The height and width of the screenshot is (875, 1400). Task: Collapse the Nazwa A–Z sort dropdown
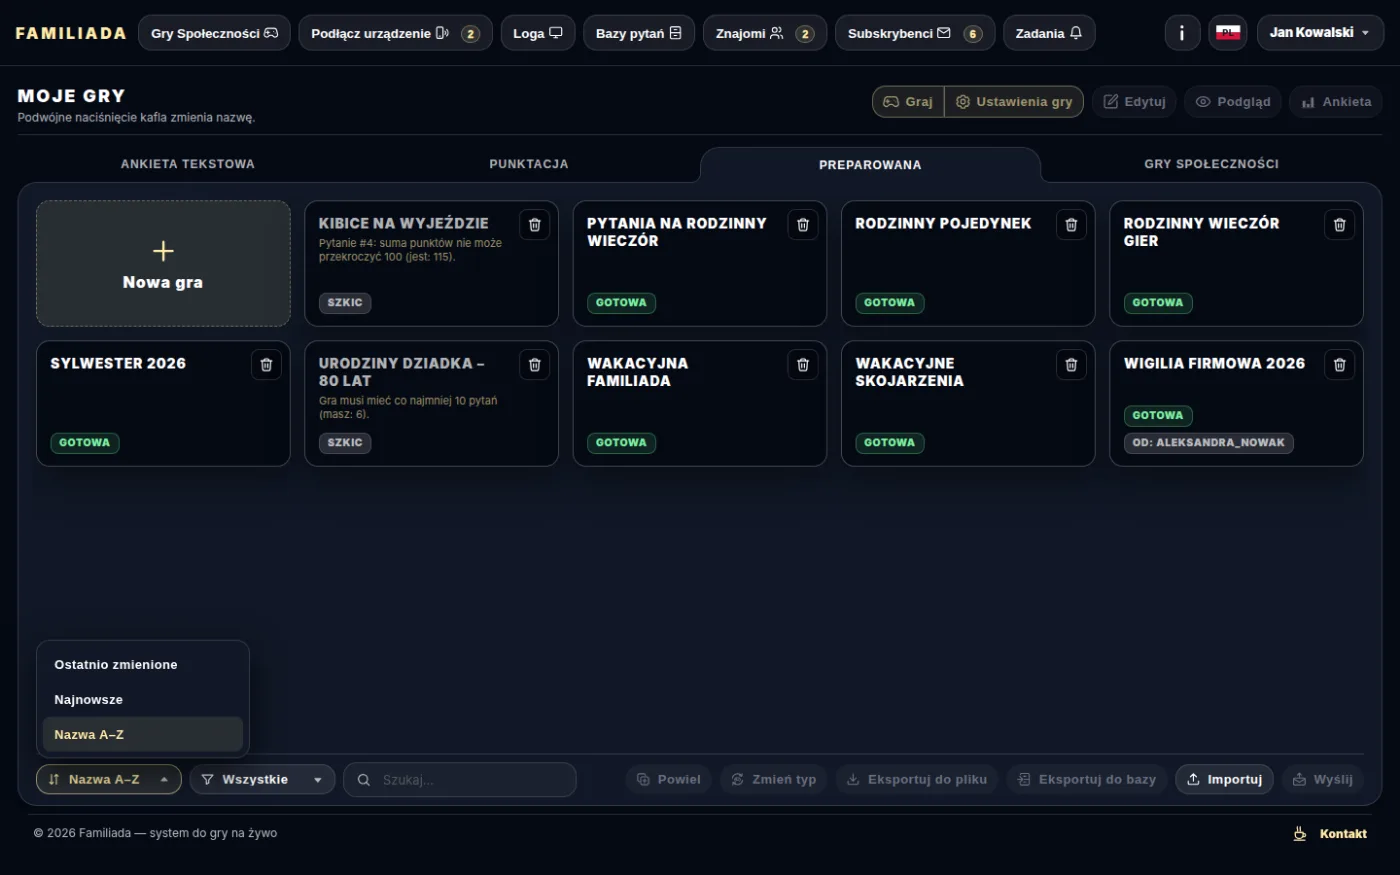tap(109, 780)
